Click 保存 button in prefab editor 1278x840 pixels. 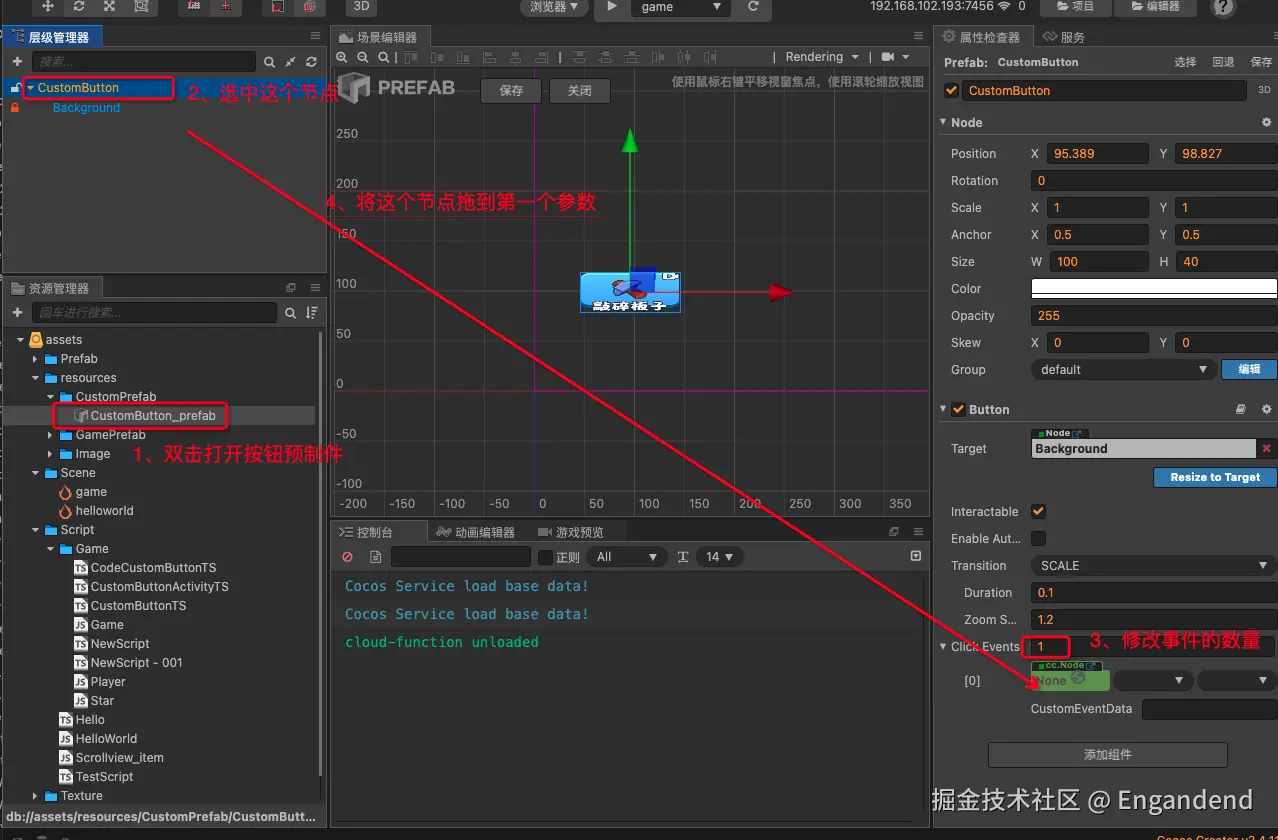[x=511, y=90]
